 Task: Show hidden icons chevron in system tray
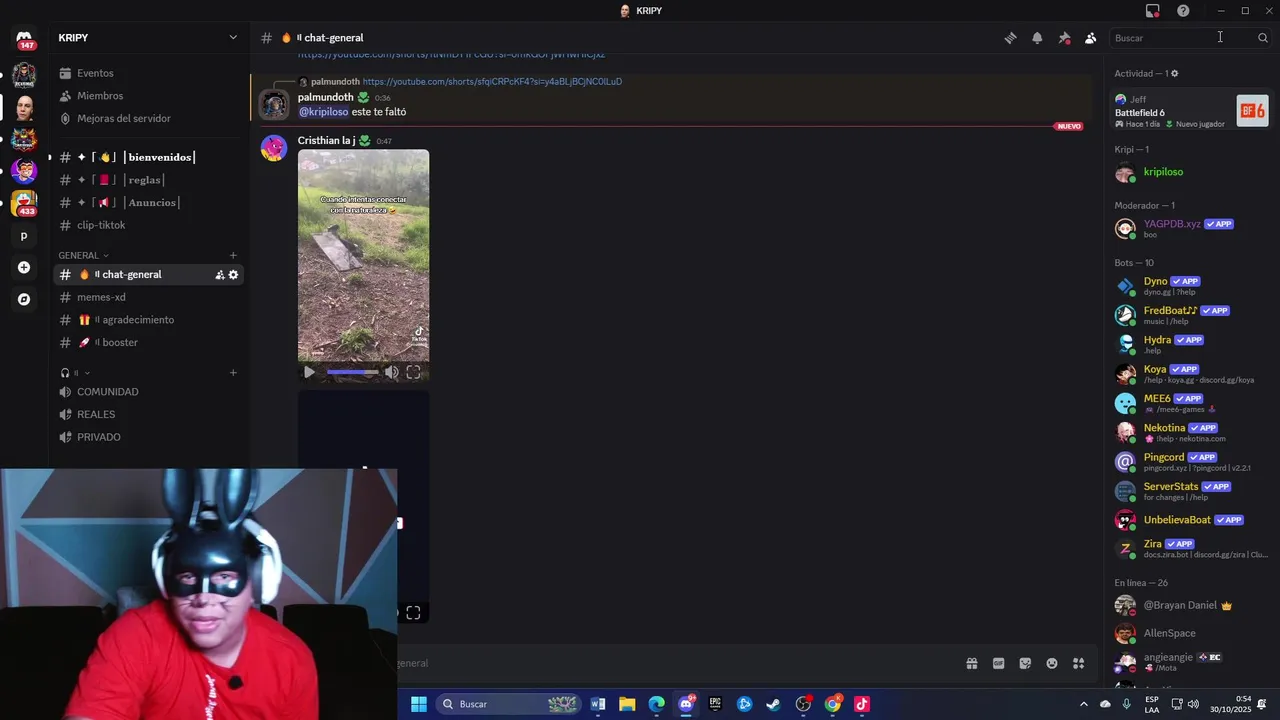coord(1083,704)
